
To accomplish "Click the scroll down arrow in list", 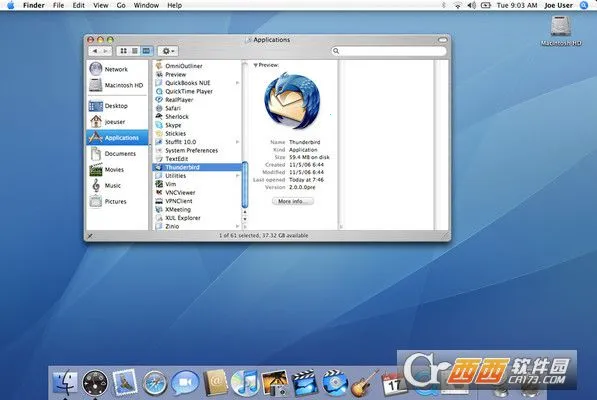I will point(245,219).
